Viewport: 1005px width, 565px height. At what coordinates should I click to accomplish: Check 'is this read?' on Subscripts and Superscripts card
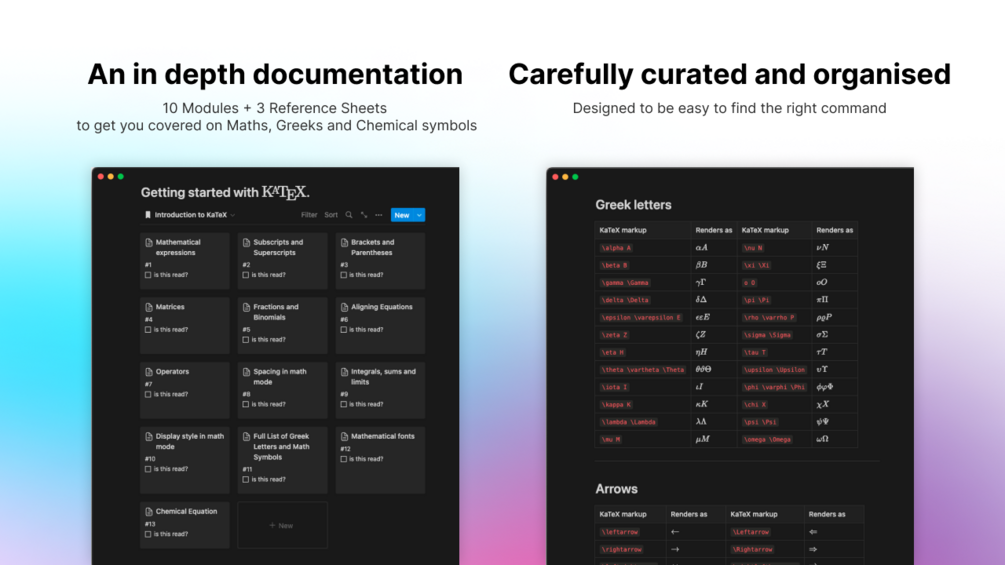(245, 275)
